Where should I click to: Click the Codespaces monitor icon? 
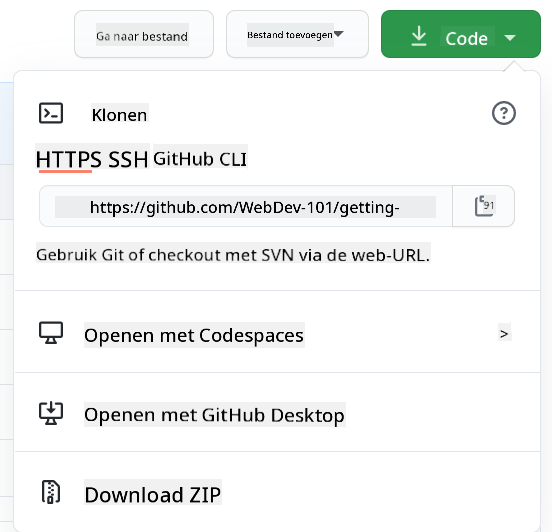[51, 333]
